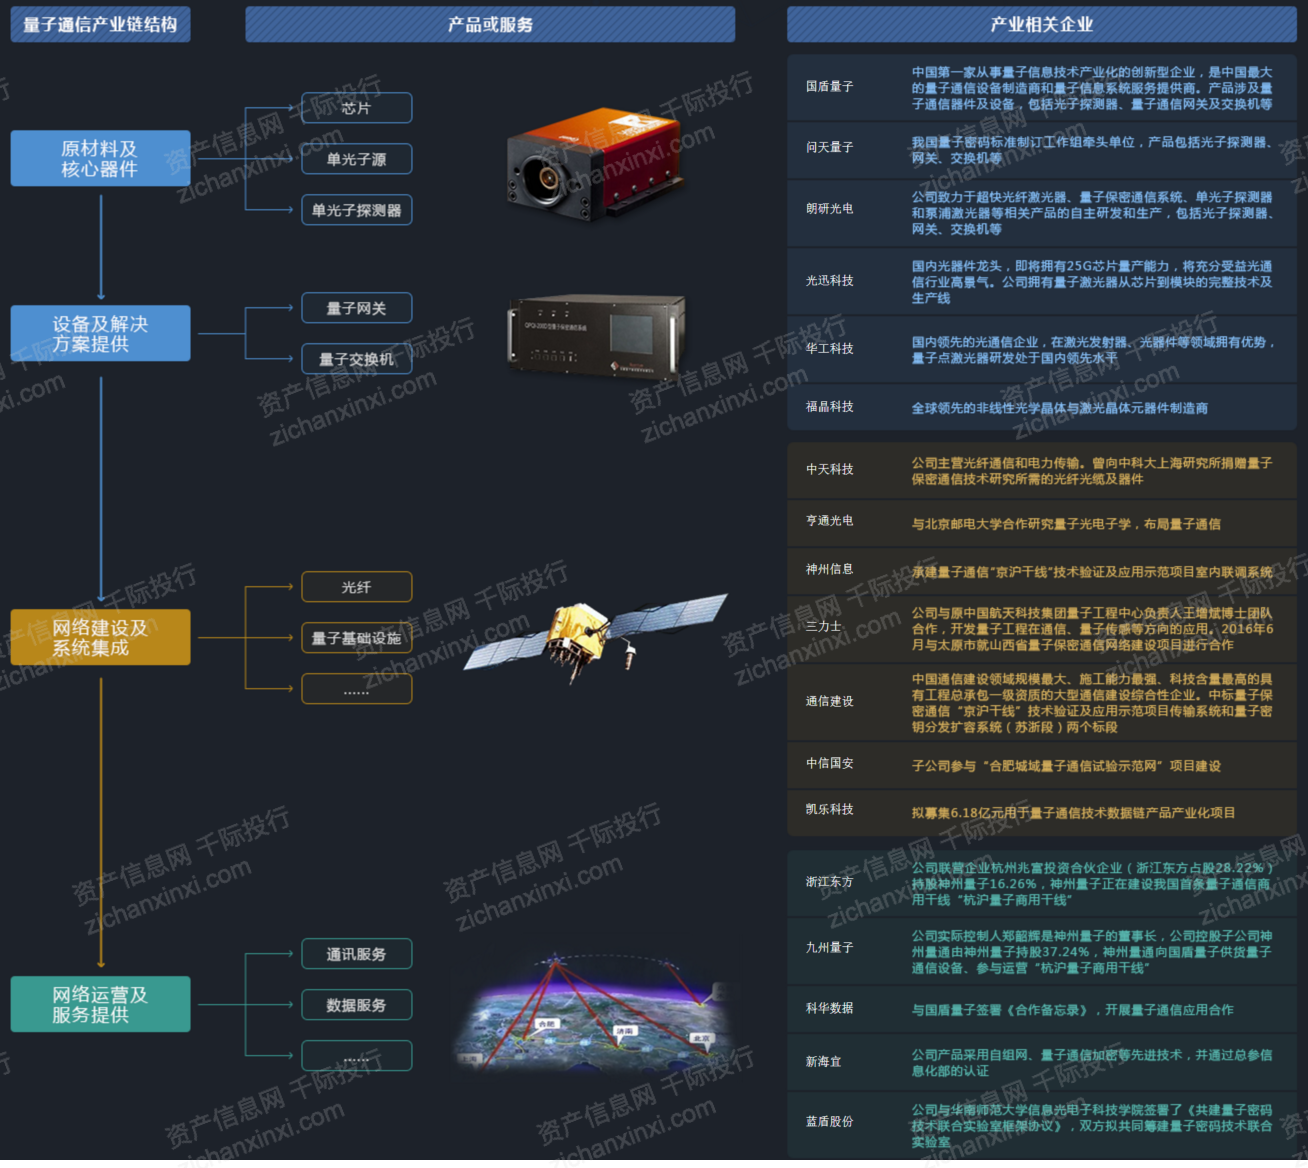Click the 芯片 product box

tap(356, 108)
